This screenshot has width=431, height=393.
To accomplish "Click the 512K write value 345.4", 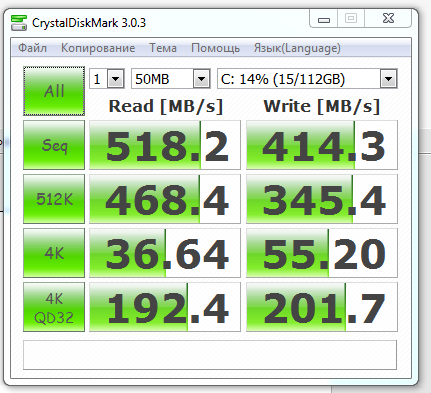I will [x=322, y=199].
